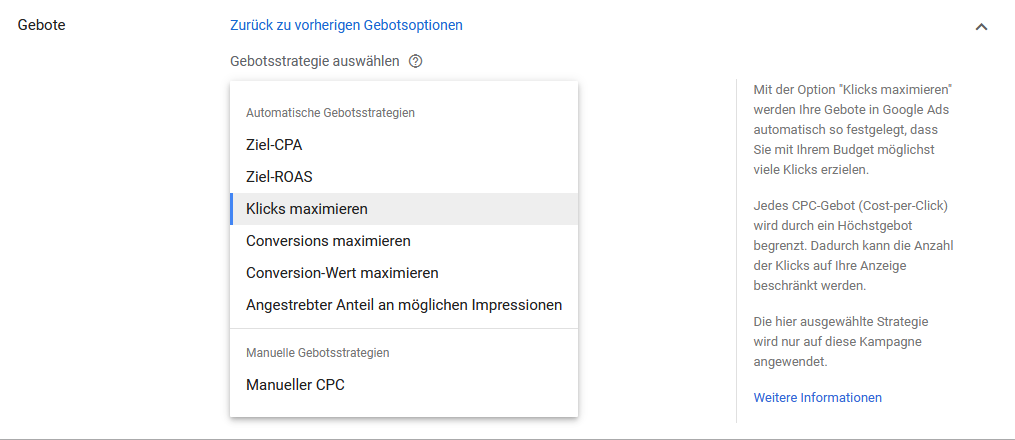Screen dimensions: 1015x440
Task: Click the help icon beside Gebotsstrategie auswählen
Action: coord(416,61)
